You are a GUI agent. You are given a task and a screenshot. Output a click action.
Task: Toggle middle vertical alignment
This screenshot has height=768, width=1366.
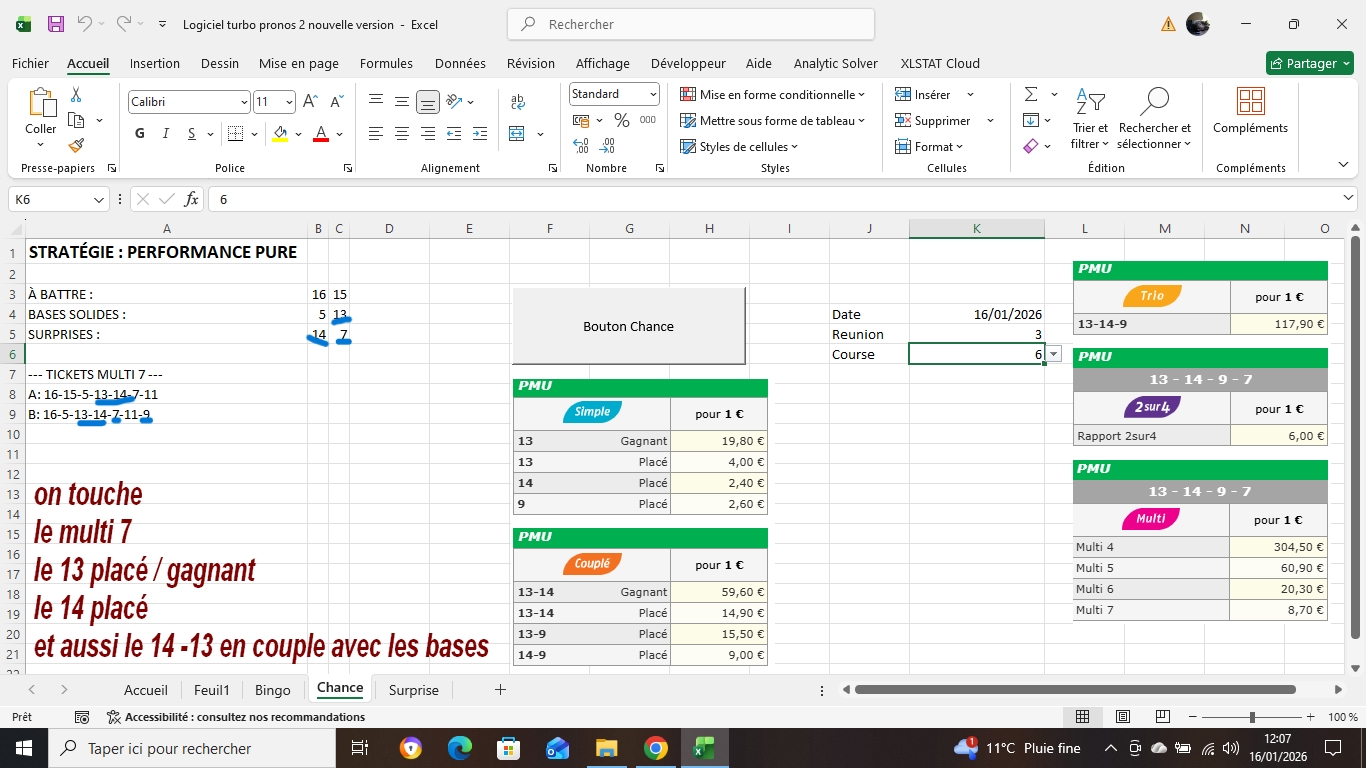pos(402,102)
